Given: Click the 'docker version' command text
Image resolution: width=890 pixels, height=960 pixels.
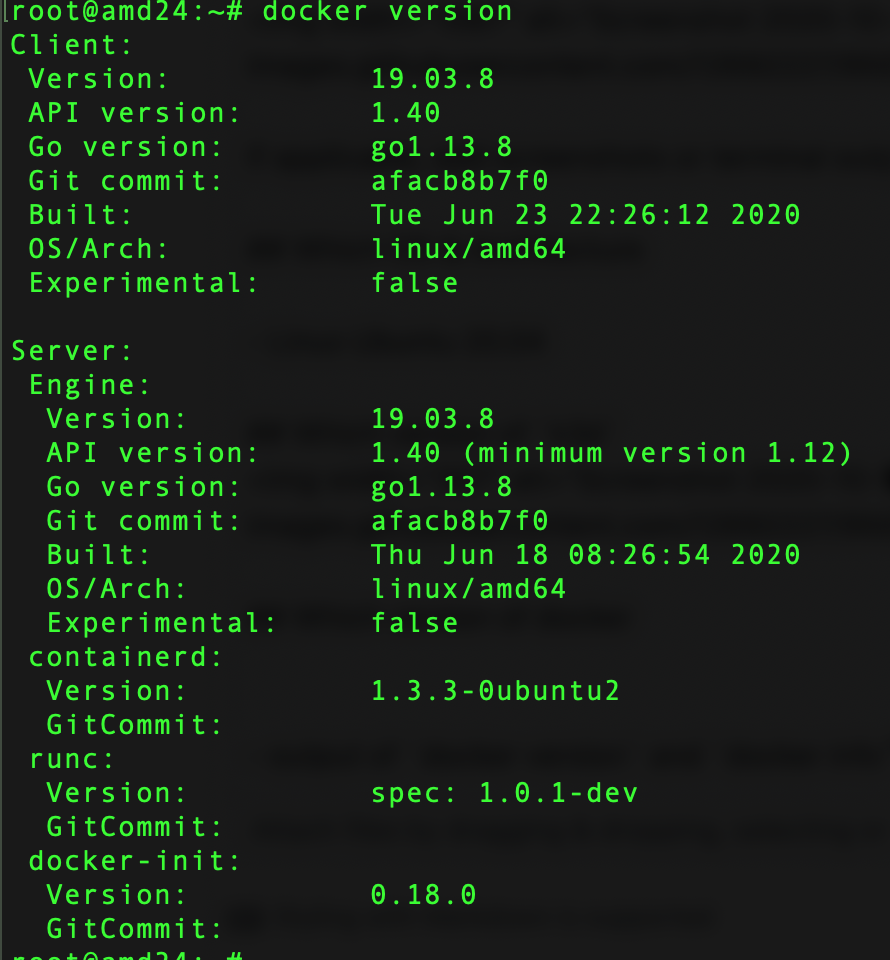Looking at the screenshot, I should click(x=387, y=11).
